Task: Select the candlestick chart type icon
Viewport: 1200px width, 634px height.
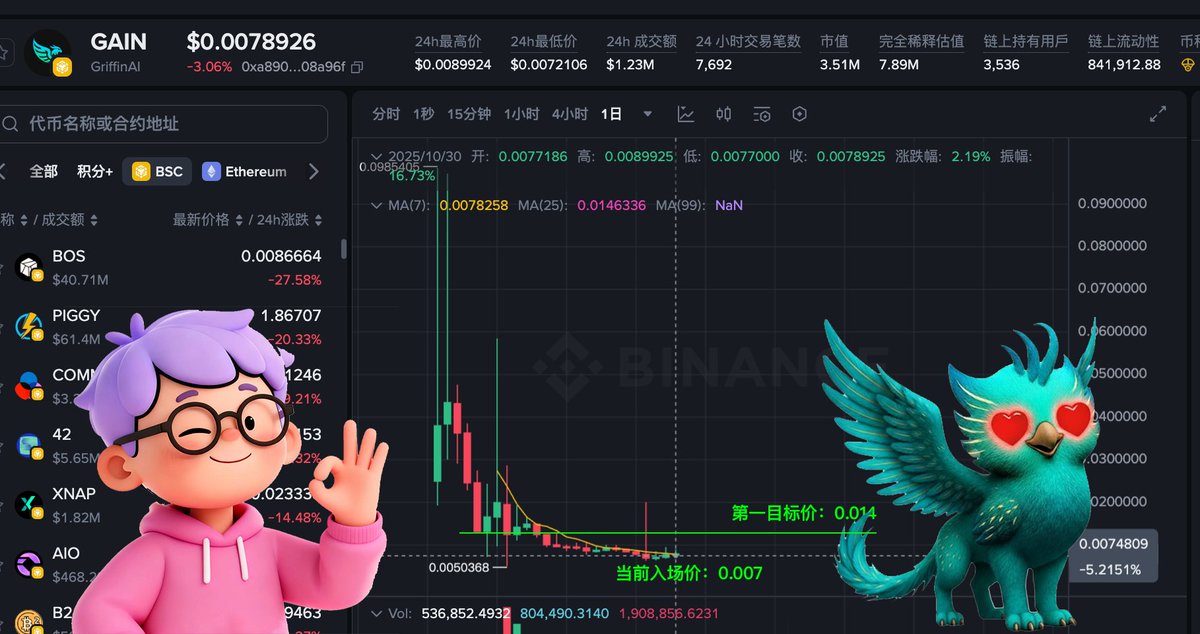Action: 724,114
